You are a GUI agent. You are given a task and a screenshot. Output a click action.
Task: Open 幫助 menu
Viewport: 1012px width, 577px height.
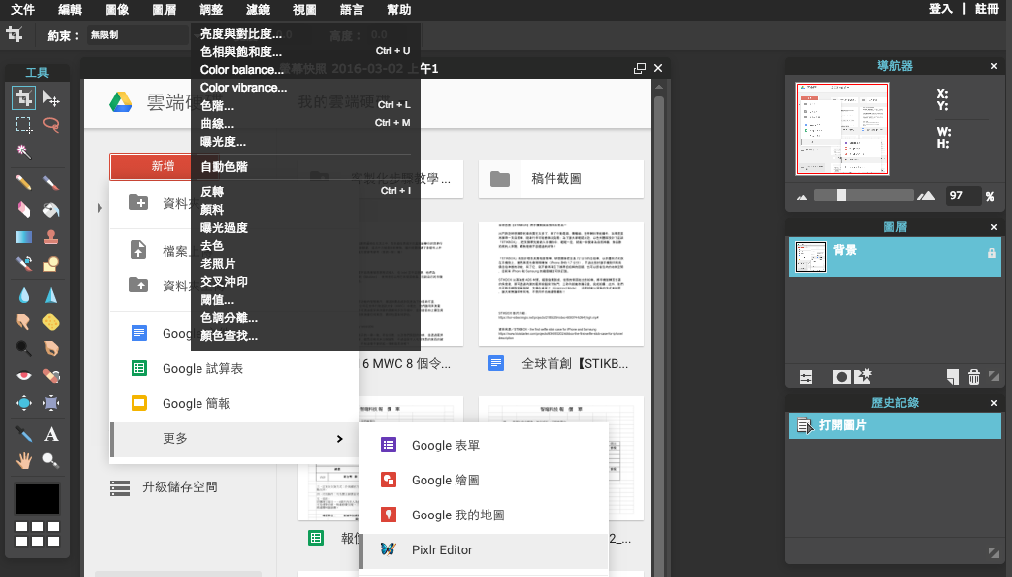[x=399, y=9]
